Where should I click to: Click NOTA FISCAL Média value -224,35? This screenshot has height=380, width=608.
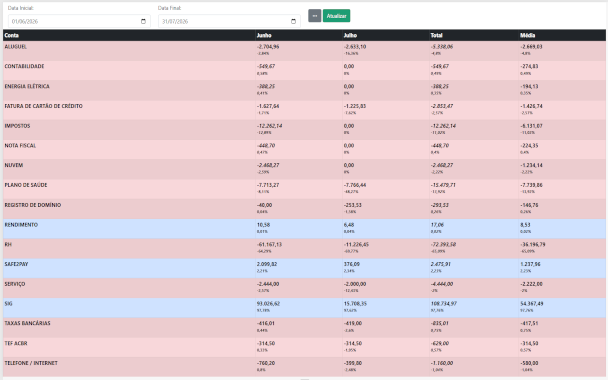529,145
